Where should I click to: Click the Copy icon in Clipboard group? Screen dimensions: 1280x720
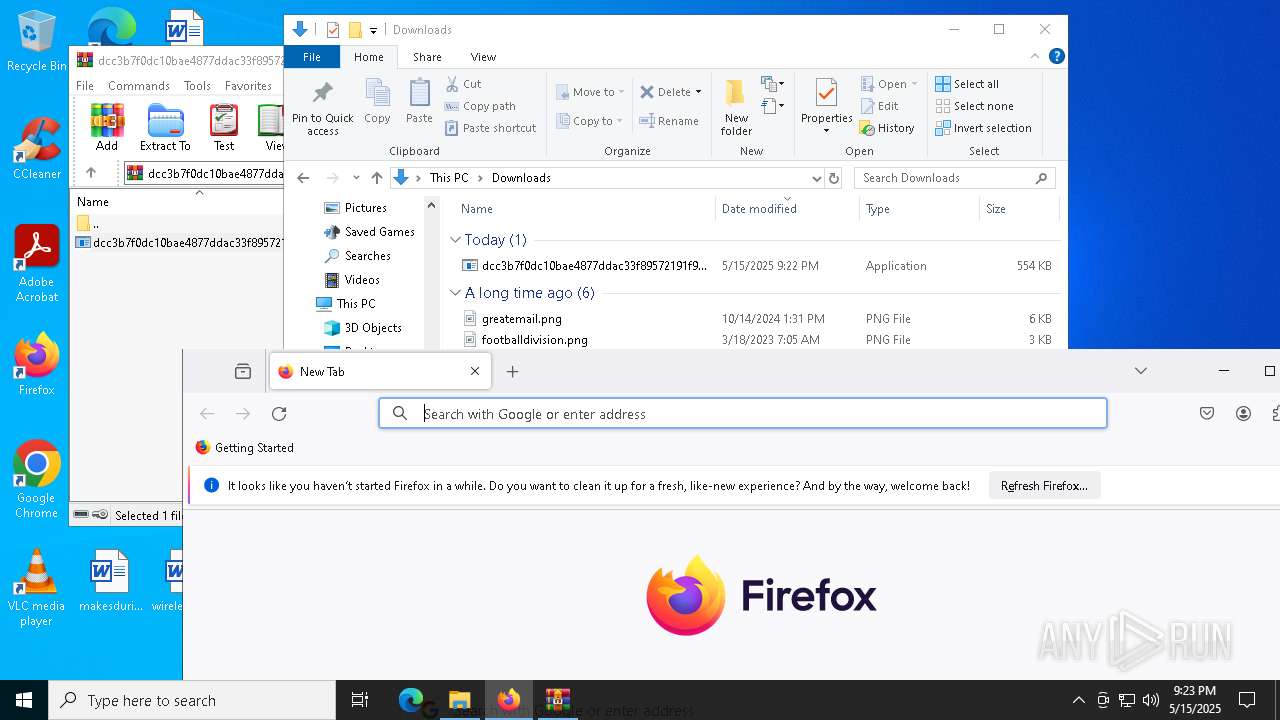(377, 102)
